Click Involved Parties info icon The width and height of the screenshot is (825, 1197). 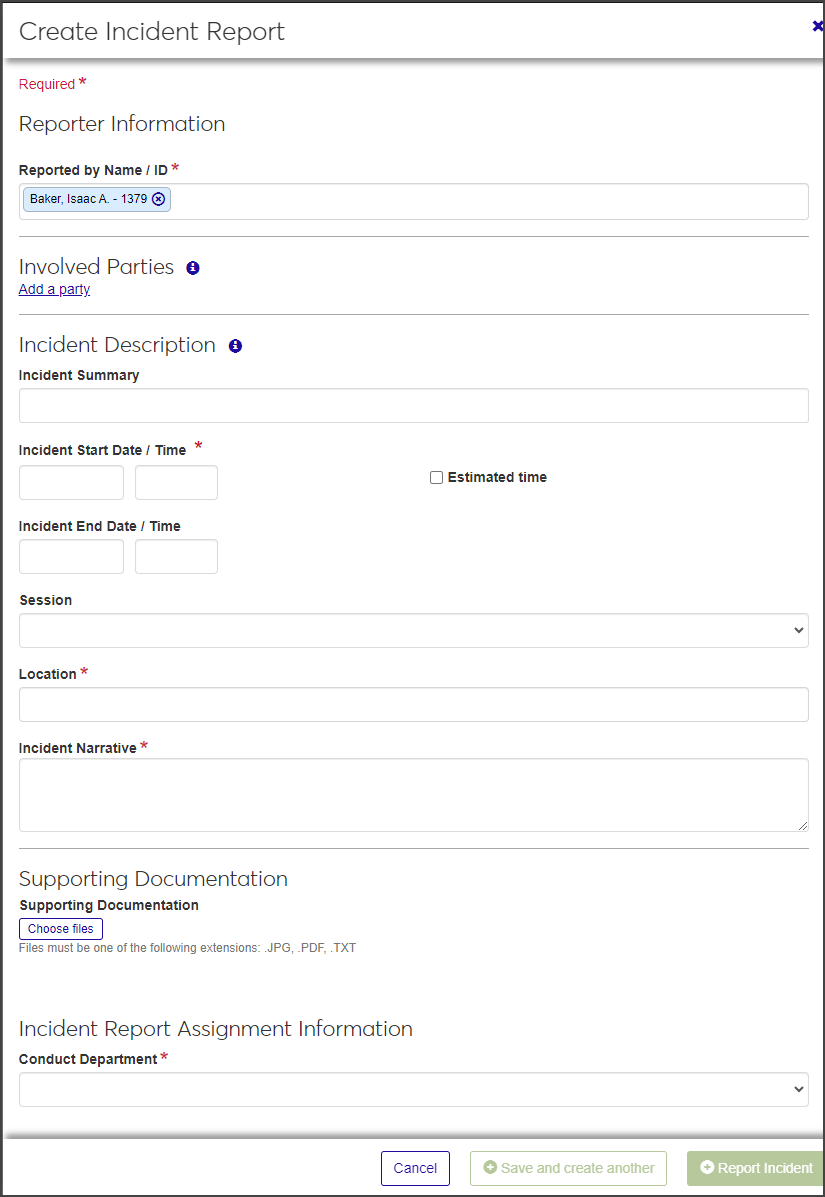click(x=193, y=268)
